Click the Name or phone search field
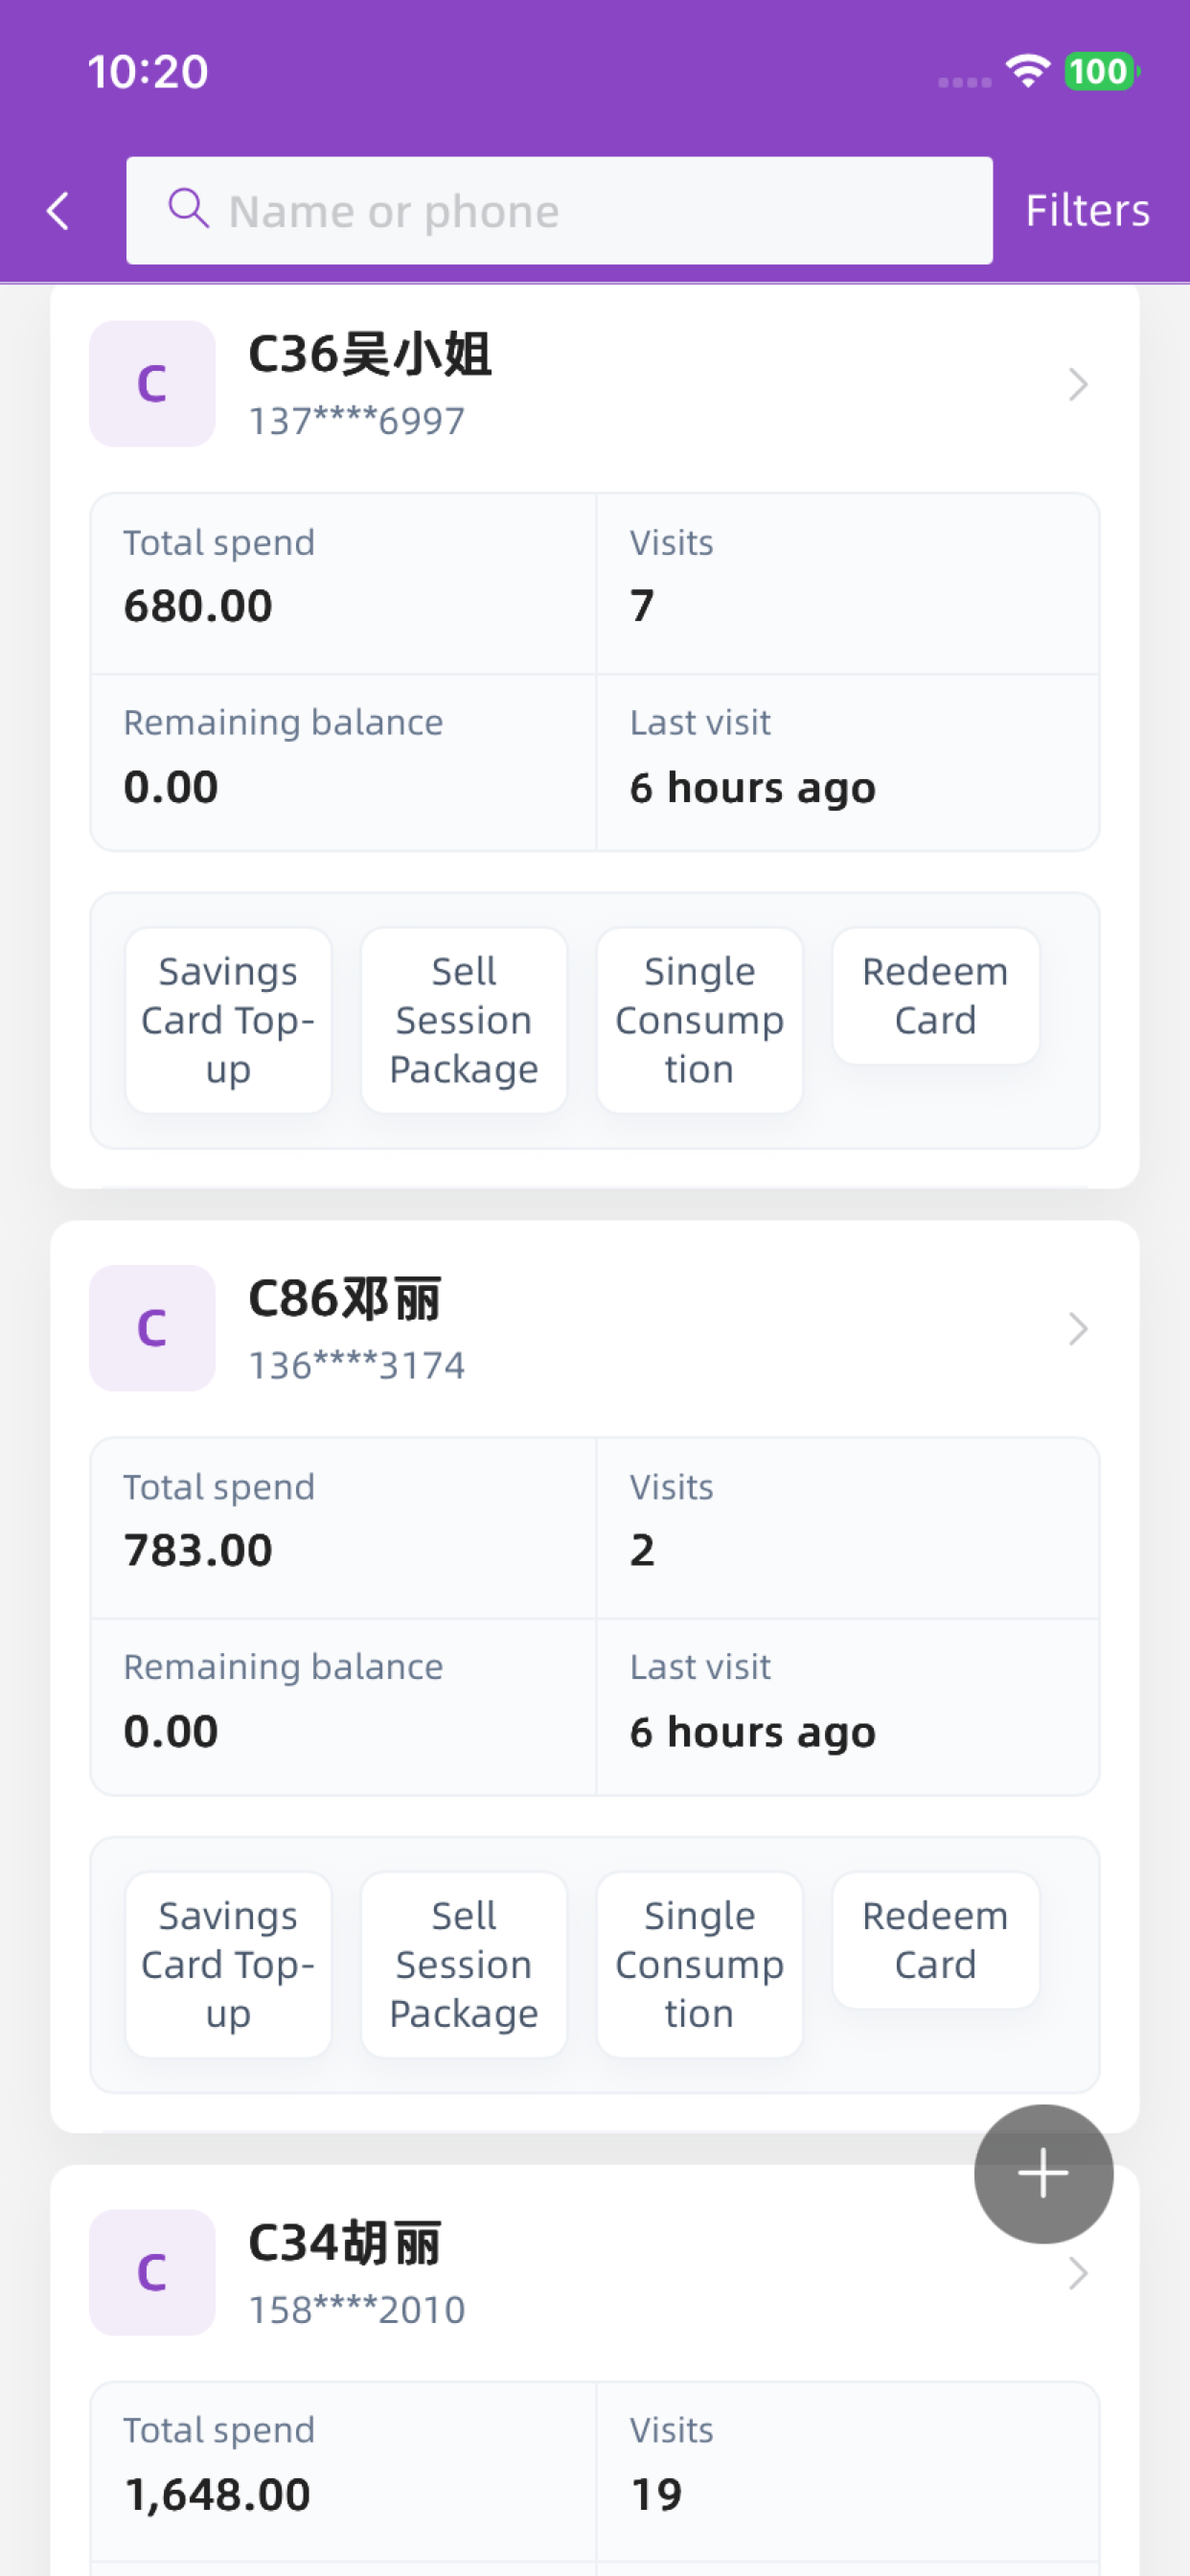 click(559, 210)
